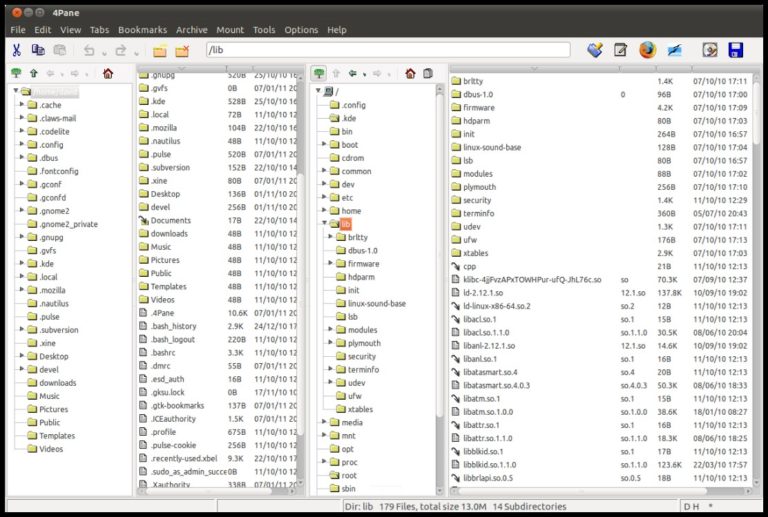The width and height of the screenshot is (768, 517).
Task: Open the Archive menu
Action: coord(192,30)
